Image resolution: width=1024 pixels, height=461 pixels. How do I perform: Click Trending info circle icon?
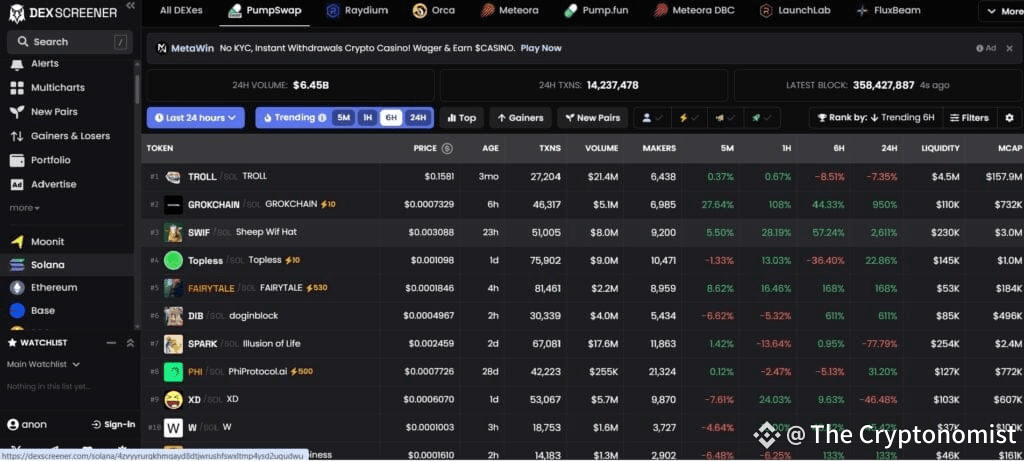pos(321,118)
